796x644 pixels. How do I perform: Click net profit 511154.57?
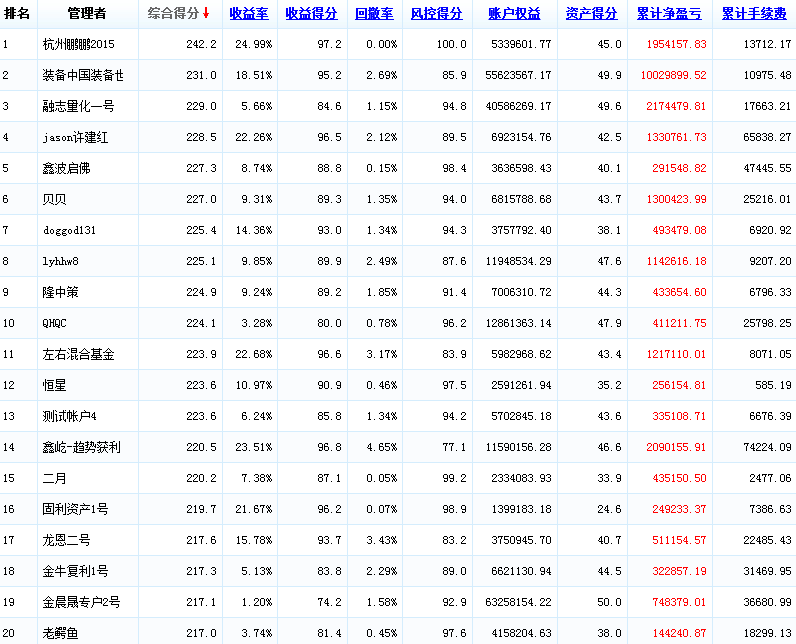(x=679, y=540)
